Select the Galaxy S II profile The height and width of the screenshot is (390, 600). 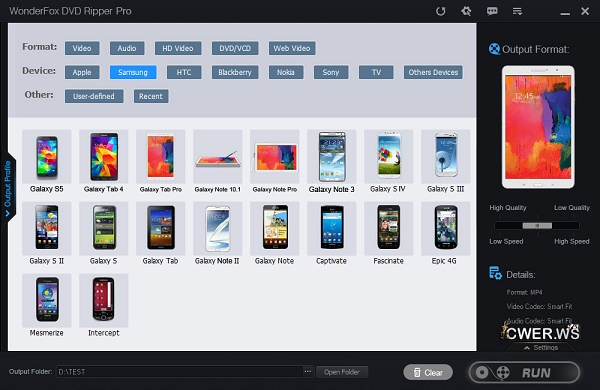click(x=47, y=233)
